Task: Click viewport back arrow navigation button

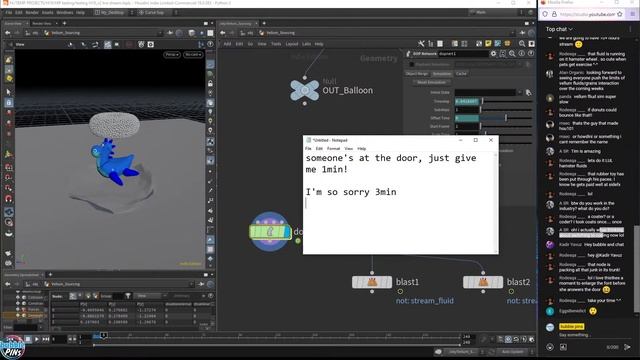Action: click(8, 33)
